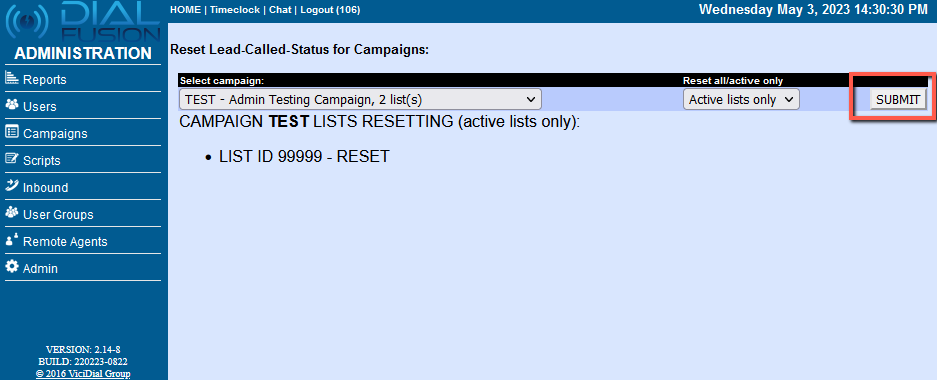937x383 pixels.
Task: Click the Admin gear icon
Action: click(x=12, y=267)
